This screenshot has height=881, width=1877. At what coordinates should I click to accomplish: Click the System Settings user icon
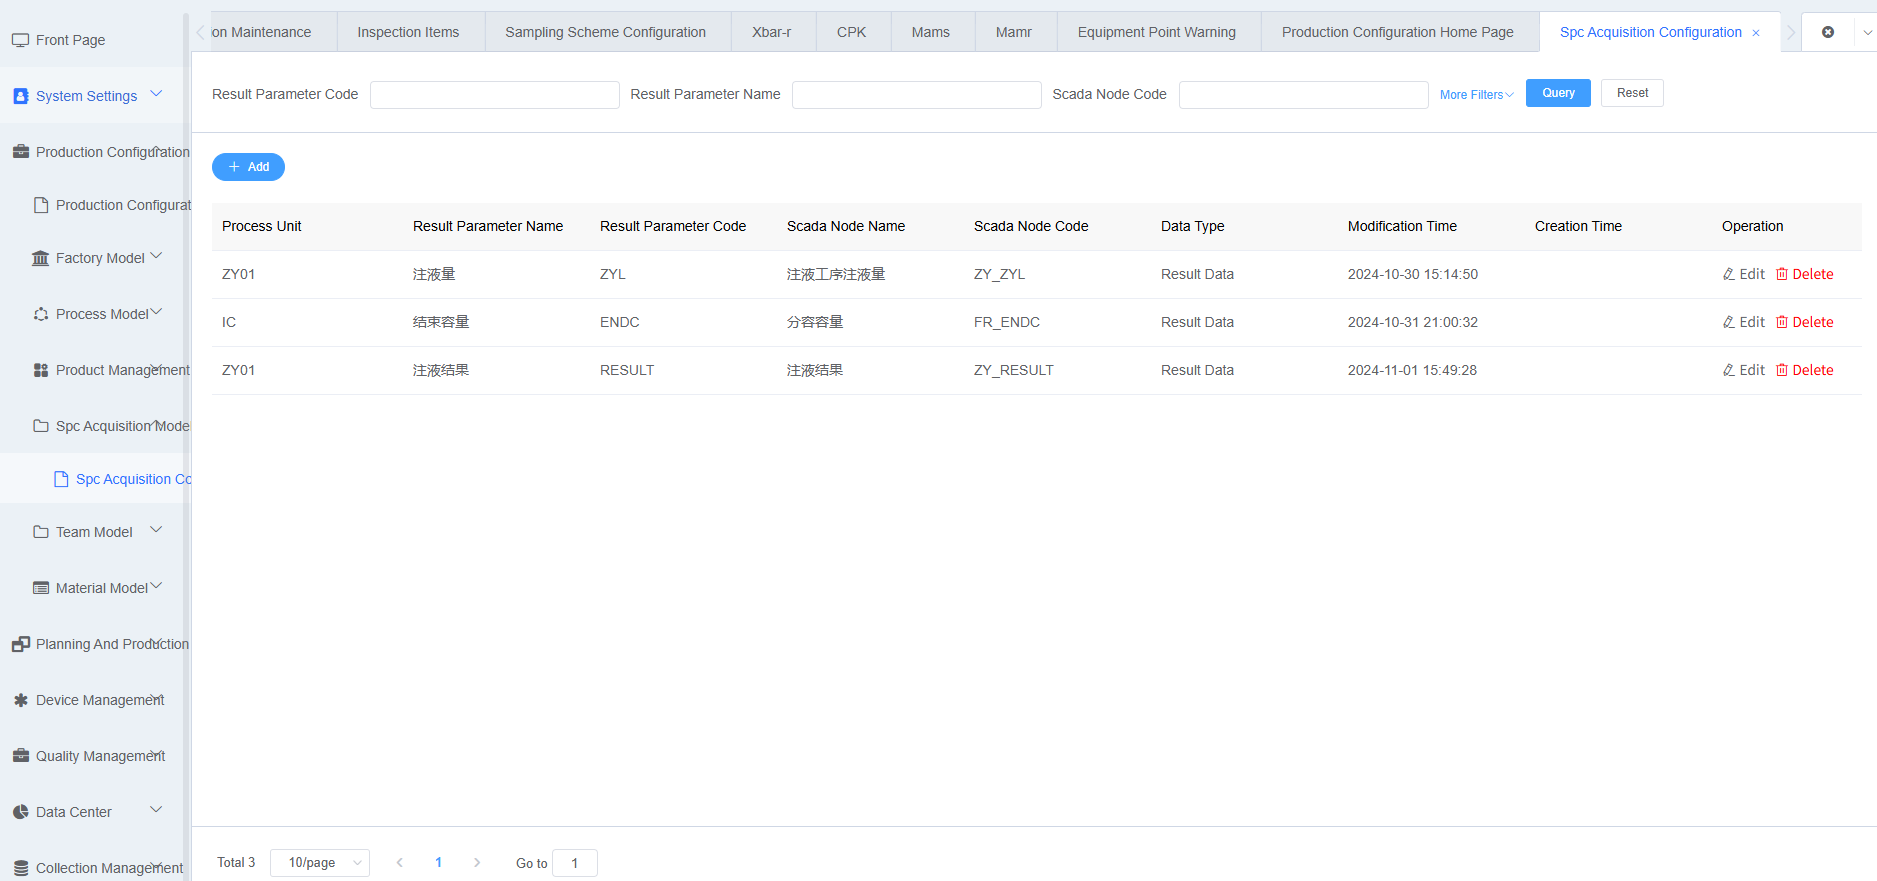click(20, 96)
